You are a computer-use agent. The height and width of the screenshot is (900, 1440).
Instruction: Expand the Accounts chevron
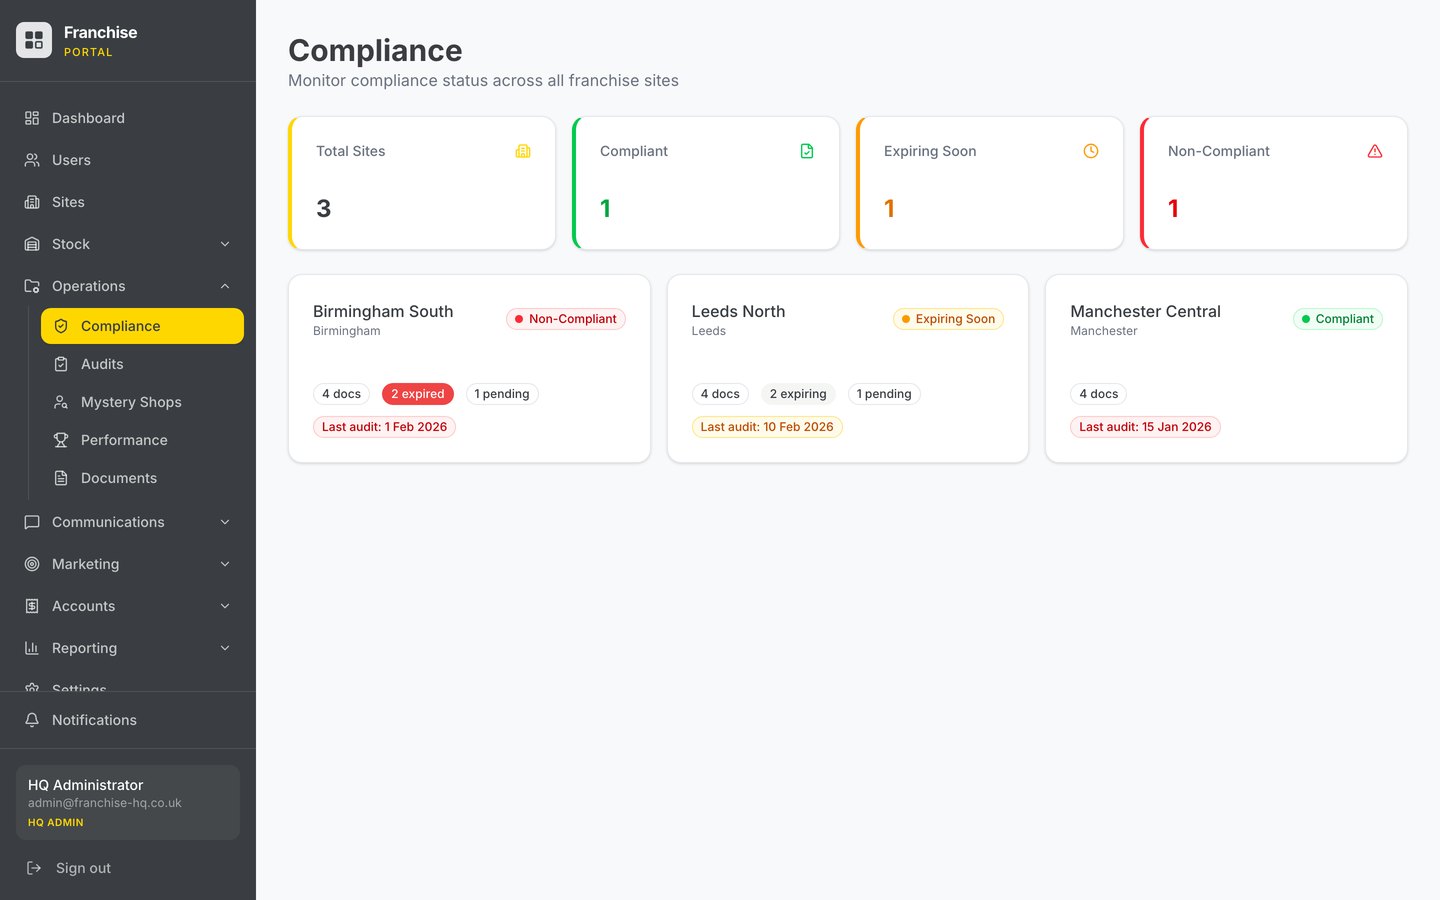tap(225, 606)
